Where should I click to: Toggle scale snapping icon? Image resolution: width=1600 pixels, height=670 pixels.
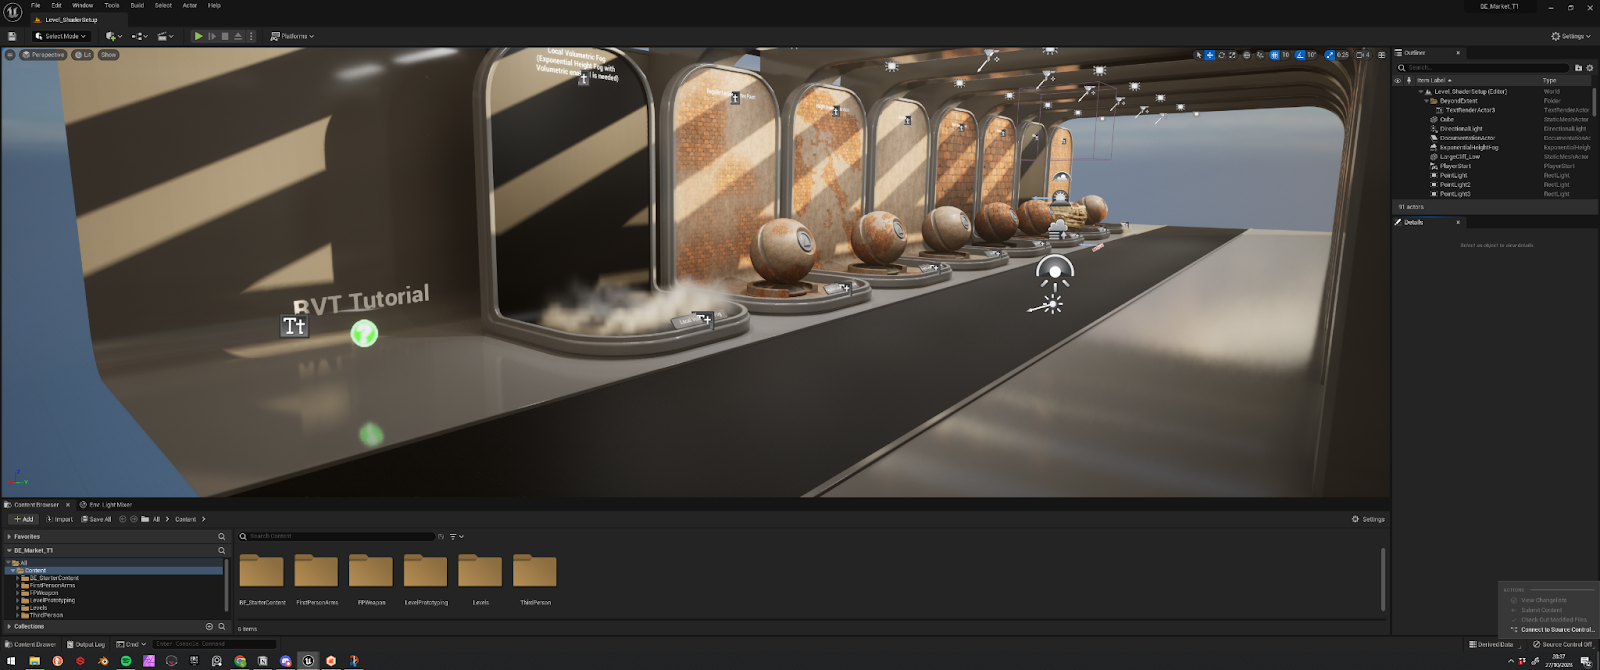pyautogui.click(x=1329, y=55)
